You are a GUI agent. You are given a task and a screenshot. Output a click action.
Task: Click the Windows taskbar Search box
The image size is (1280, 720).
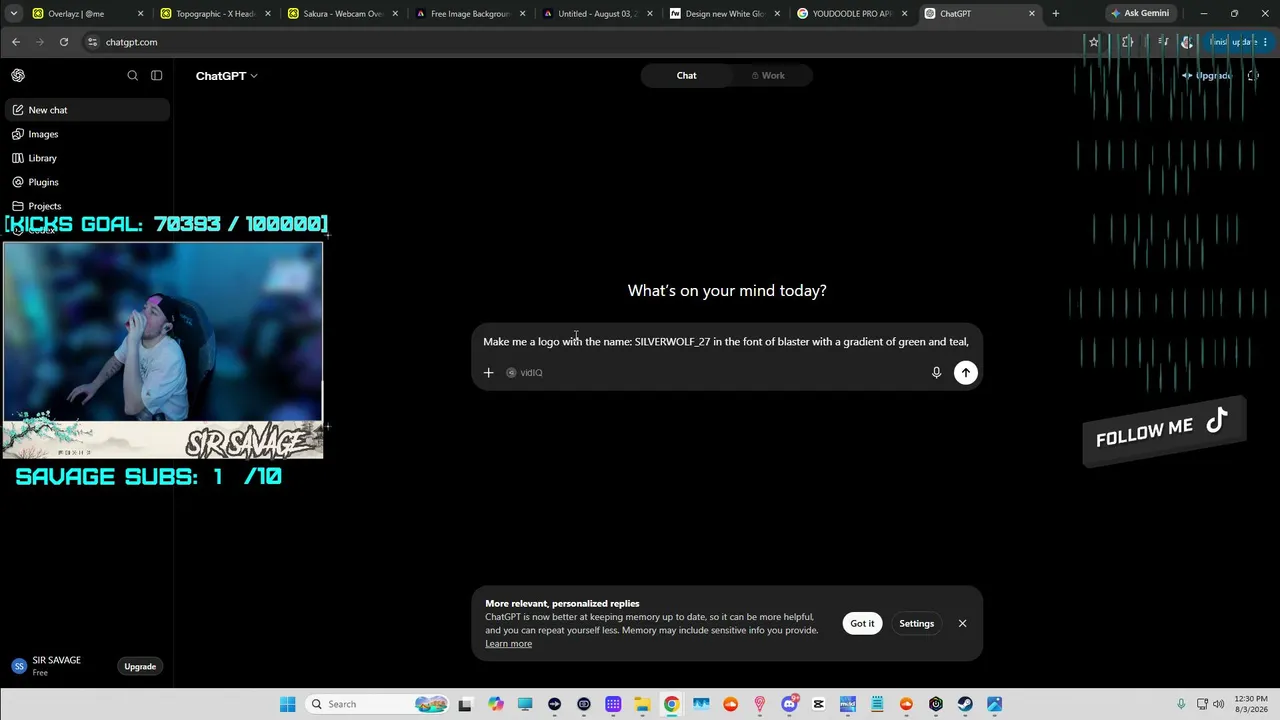[x=377, y=704]
